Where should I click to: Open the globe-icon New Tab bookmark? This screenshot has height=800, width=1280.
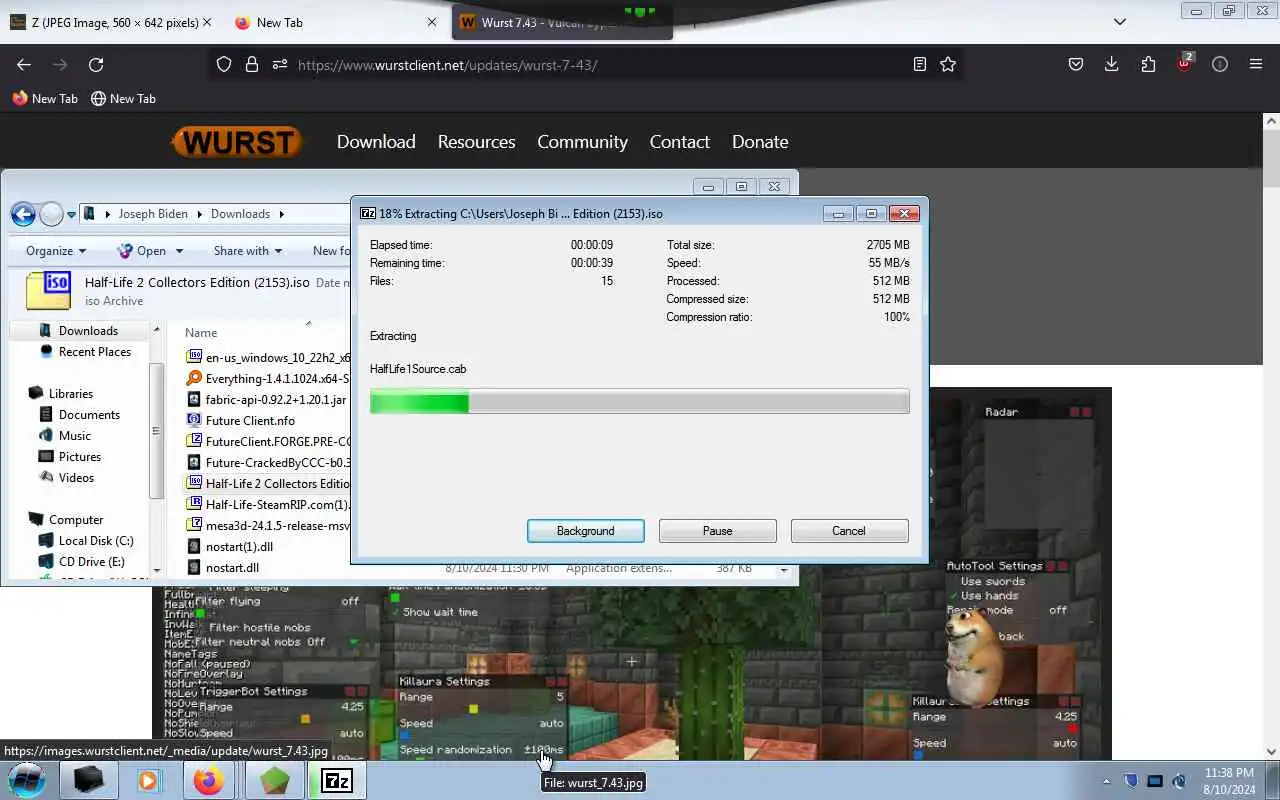[x=123, y=99]
